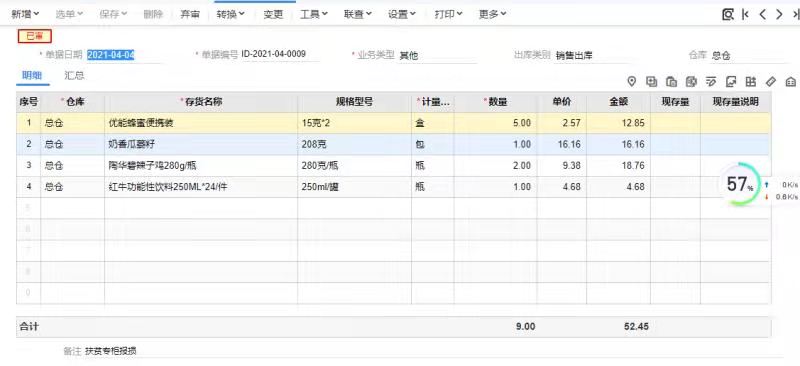The width and height of the screenshot is (800, 366).
Task: Click the copy row icon above the table
Action: point(652,81)
